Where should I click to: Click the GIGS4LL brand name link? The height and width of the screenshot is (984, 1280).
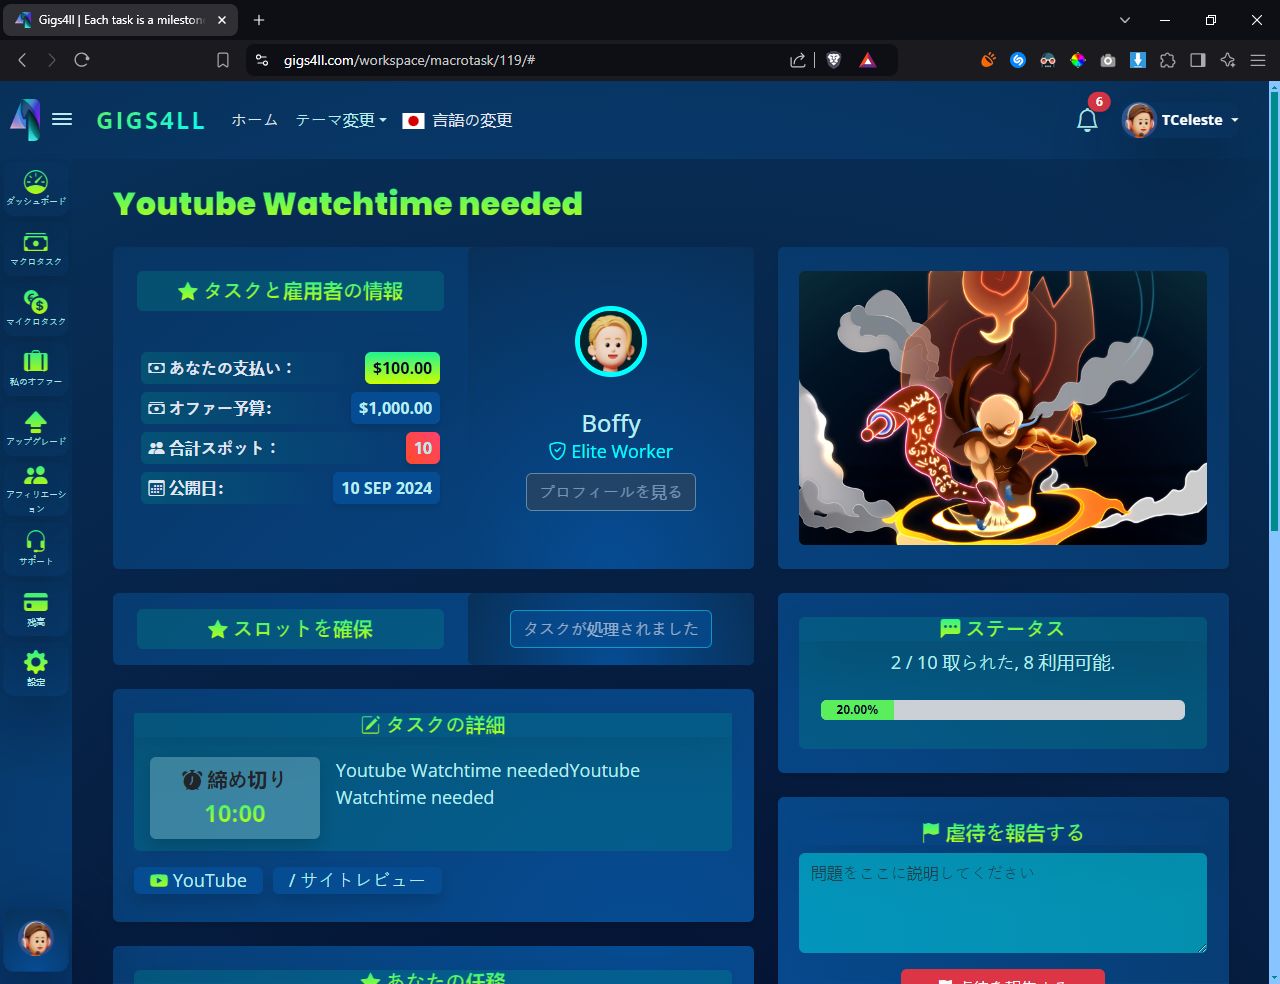point(150,121)
